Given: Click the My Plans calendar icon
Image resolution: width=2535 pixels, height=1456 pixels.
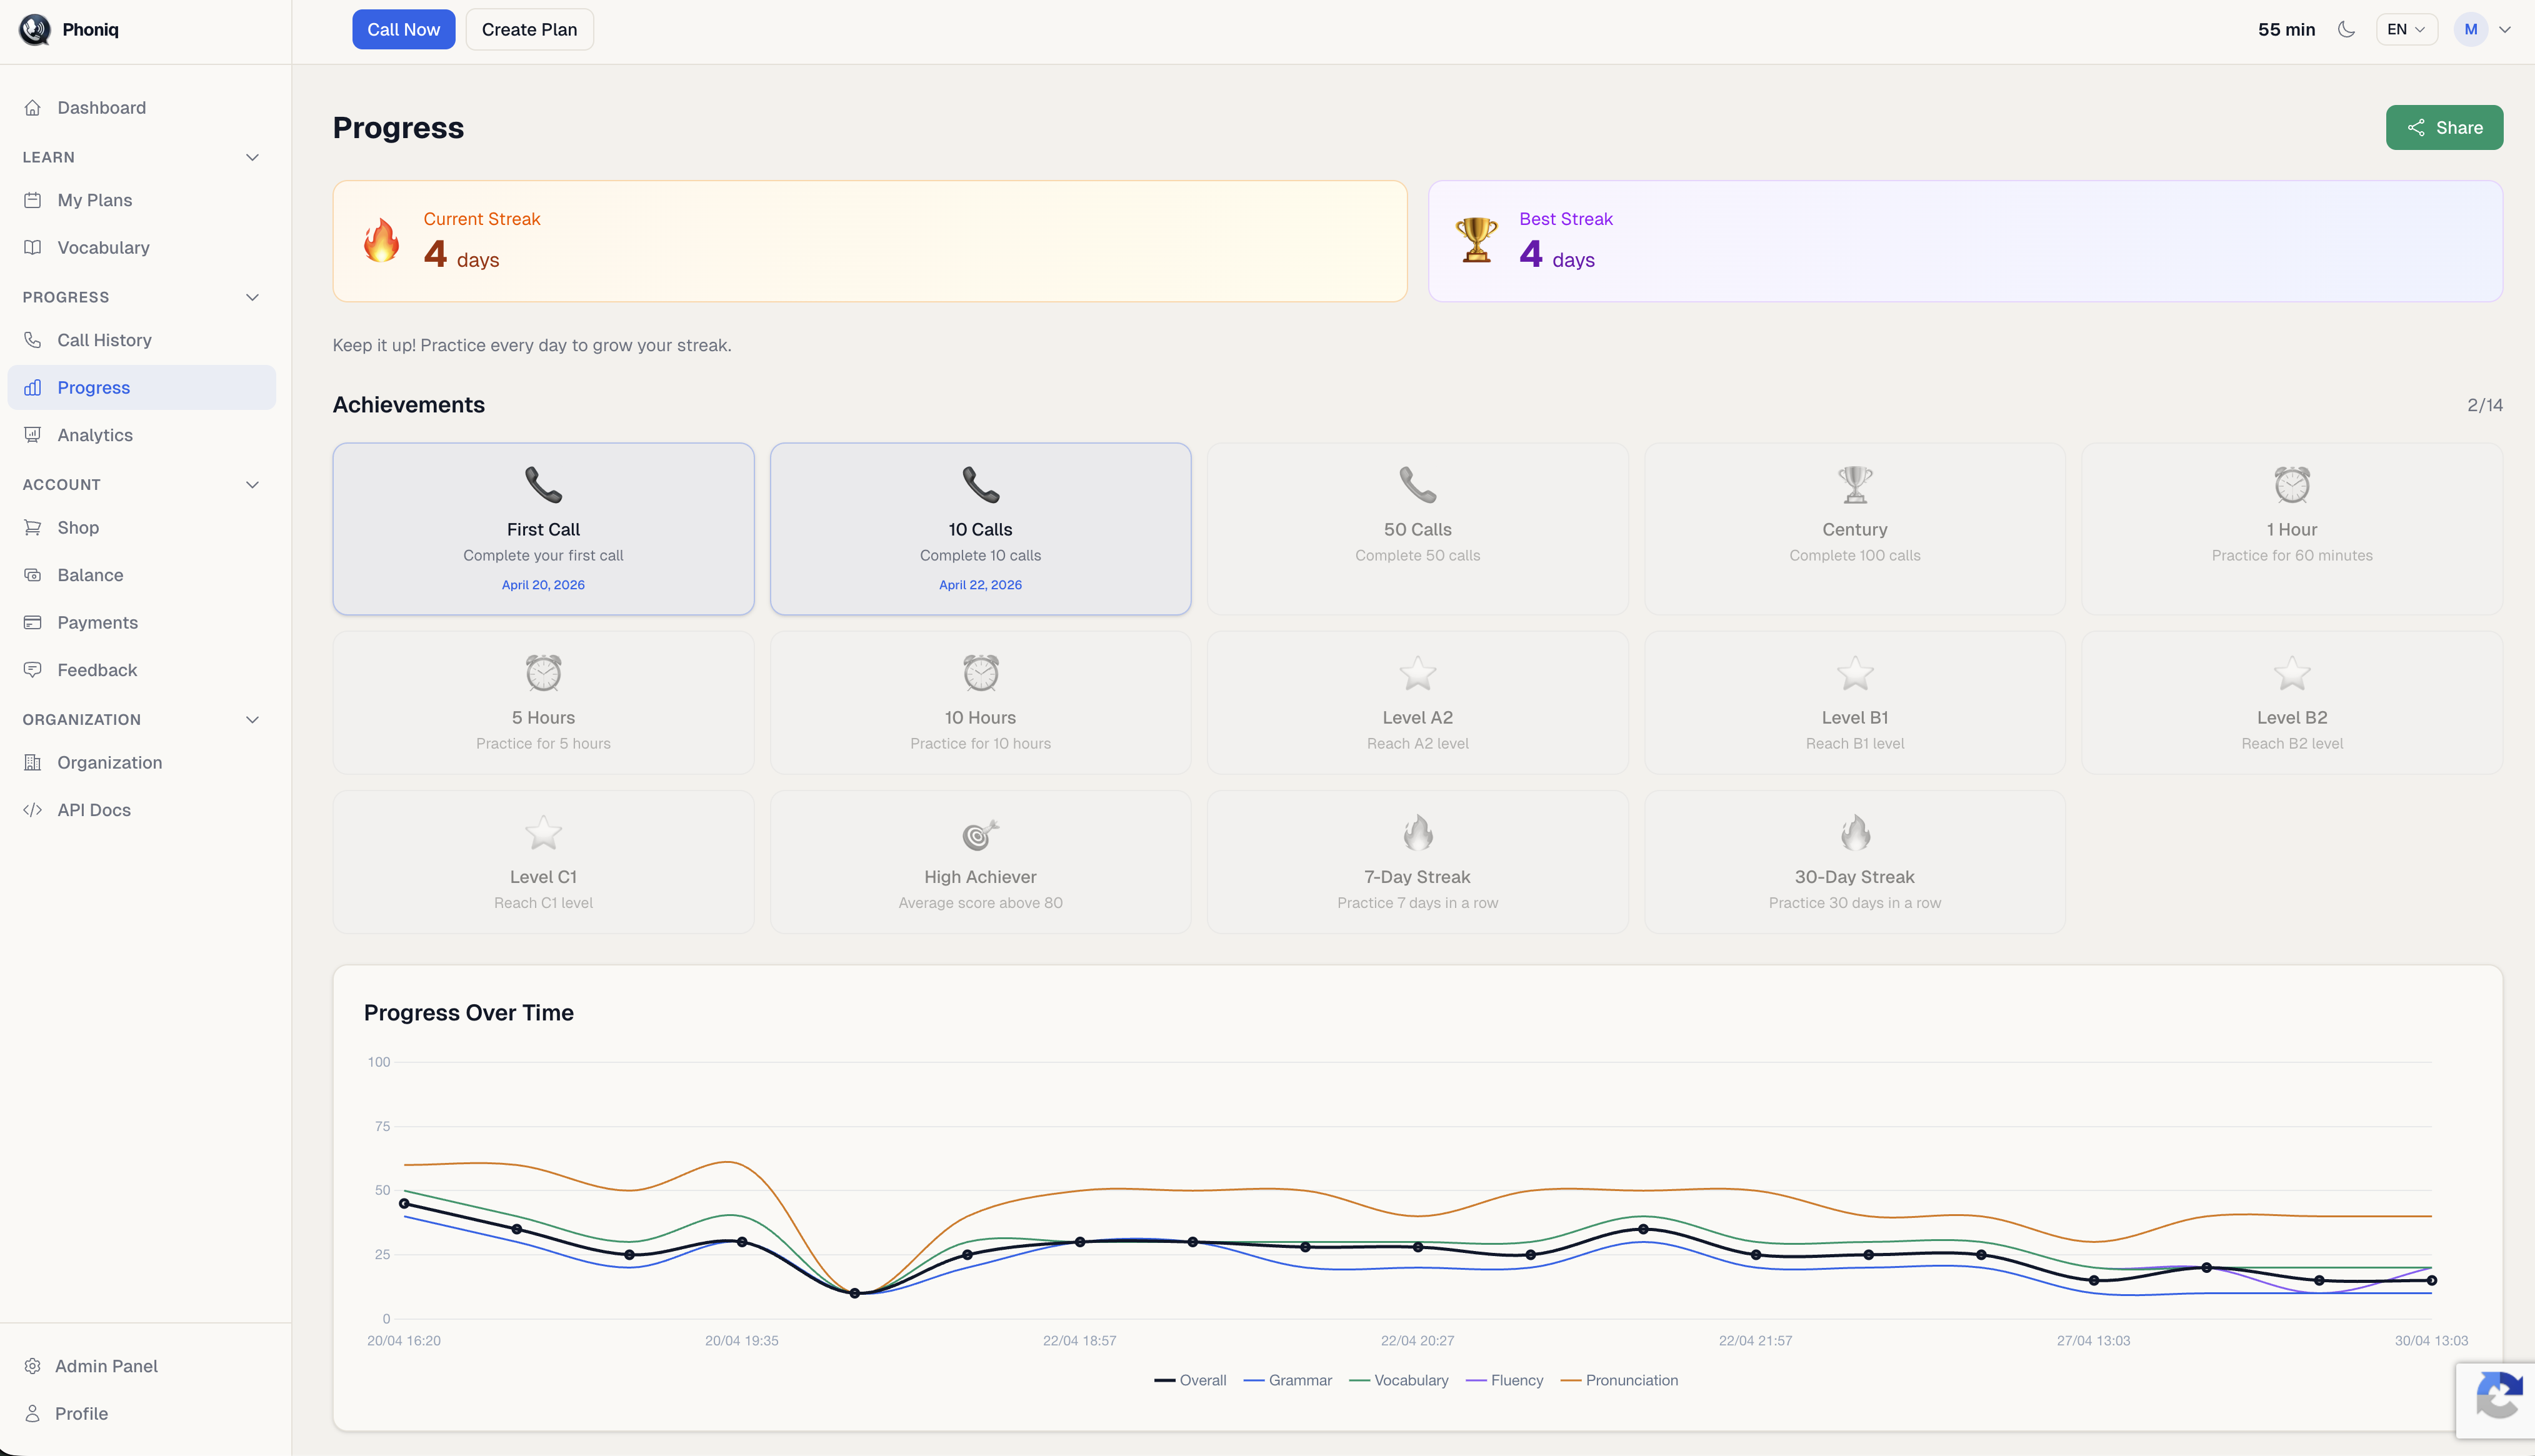Looking at the screenshot, I should click(33, 200).
